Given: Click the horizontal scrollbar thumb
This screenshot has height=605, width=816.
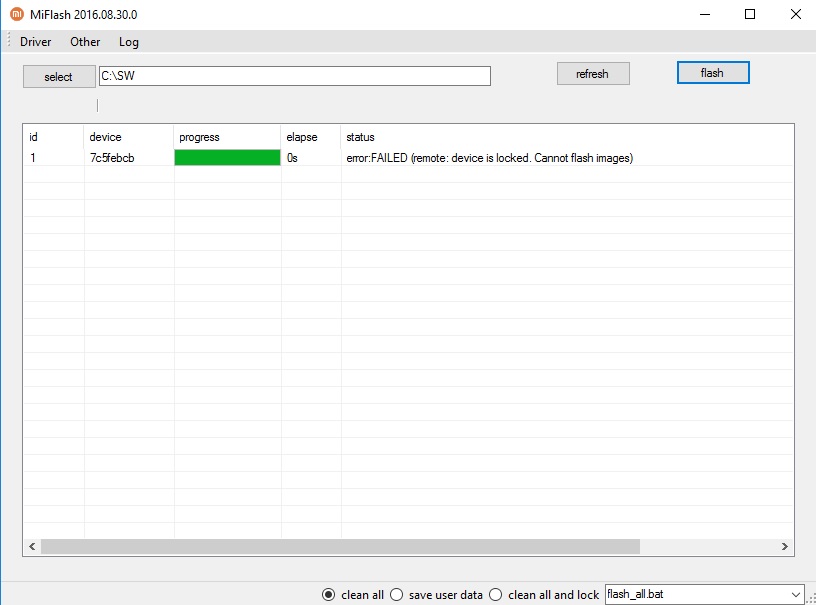Looking at the screenshot, I should coord(340,546).
